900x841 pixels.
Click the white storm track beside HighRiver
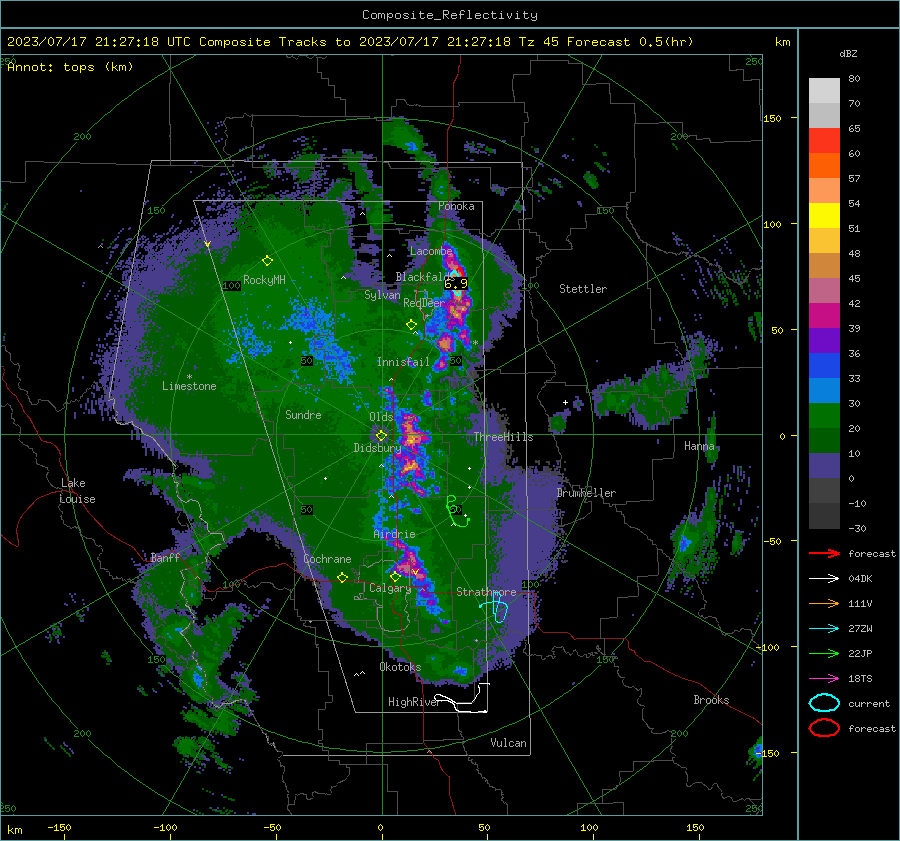click(x=464, y=699)
